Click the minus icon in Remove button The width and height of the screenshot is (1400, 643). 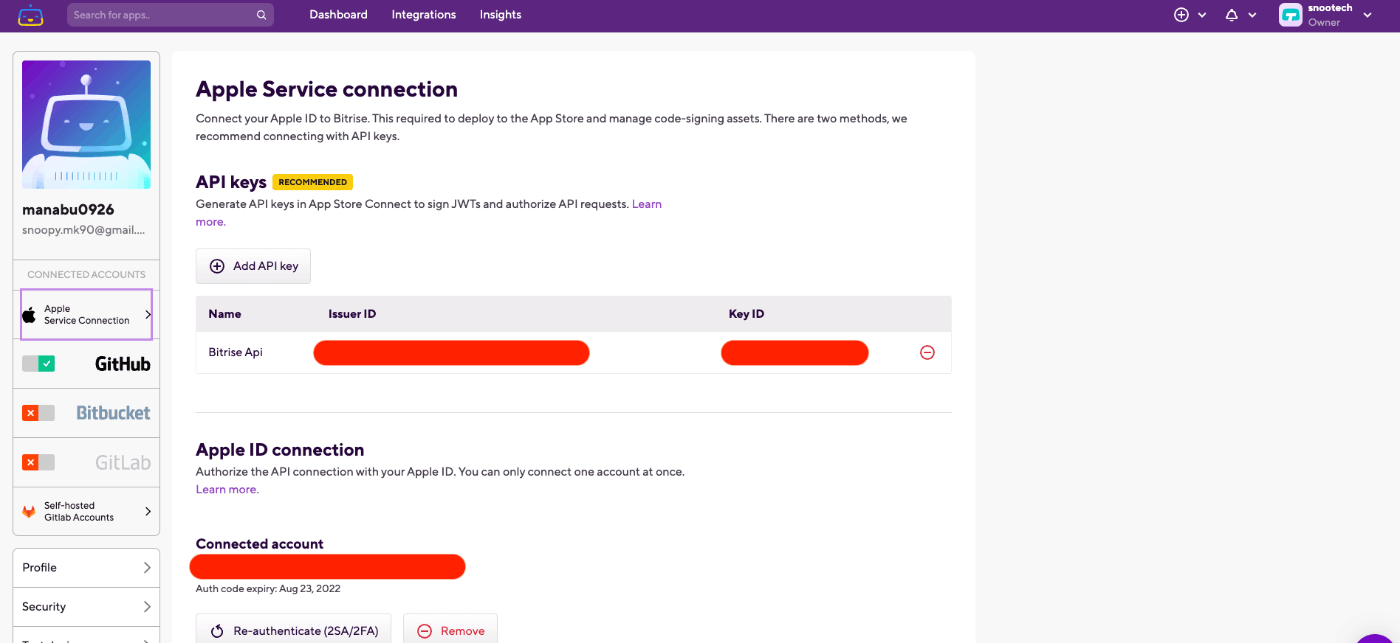pyautogui.click(x=424, y=631)
